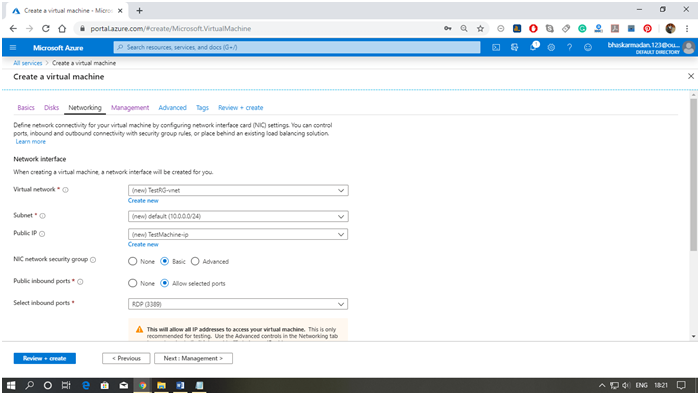Open the Azure portal hamburger menu
The width and height of the screenshot is (700, 395).
click(x=13, y=47)
